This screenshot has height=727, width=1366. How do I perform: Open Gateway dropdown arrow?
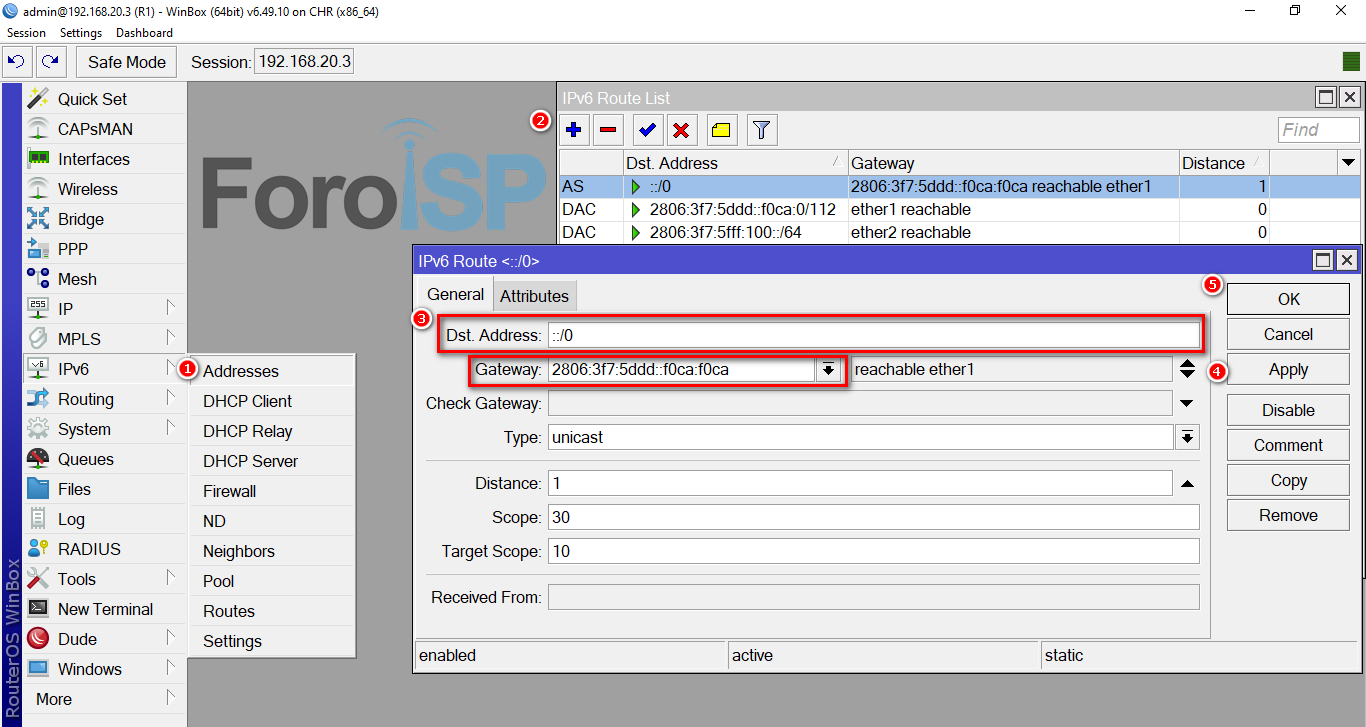coord(828,369)
